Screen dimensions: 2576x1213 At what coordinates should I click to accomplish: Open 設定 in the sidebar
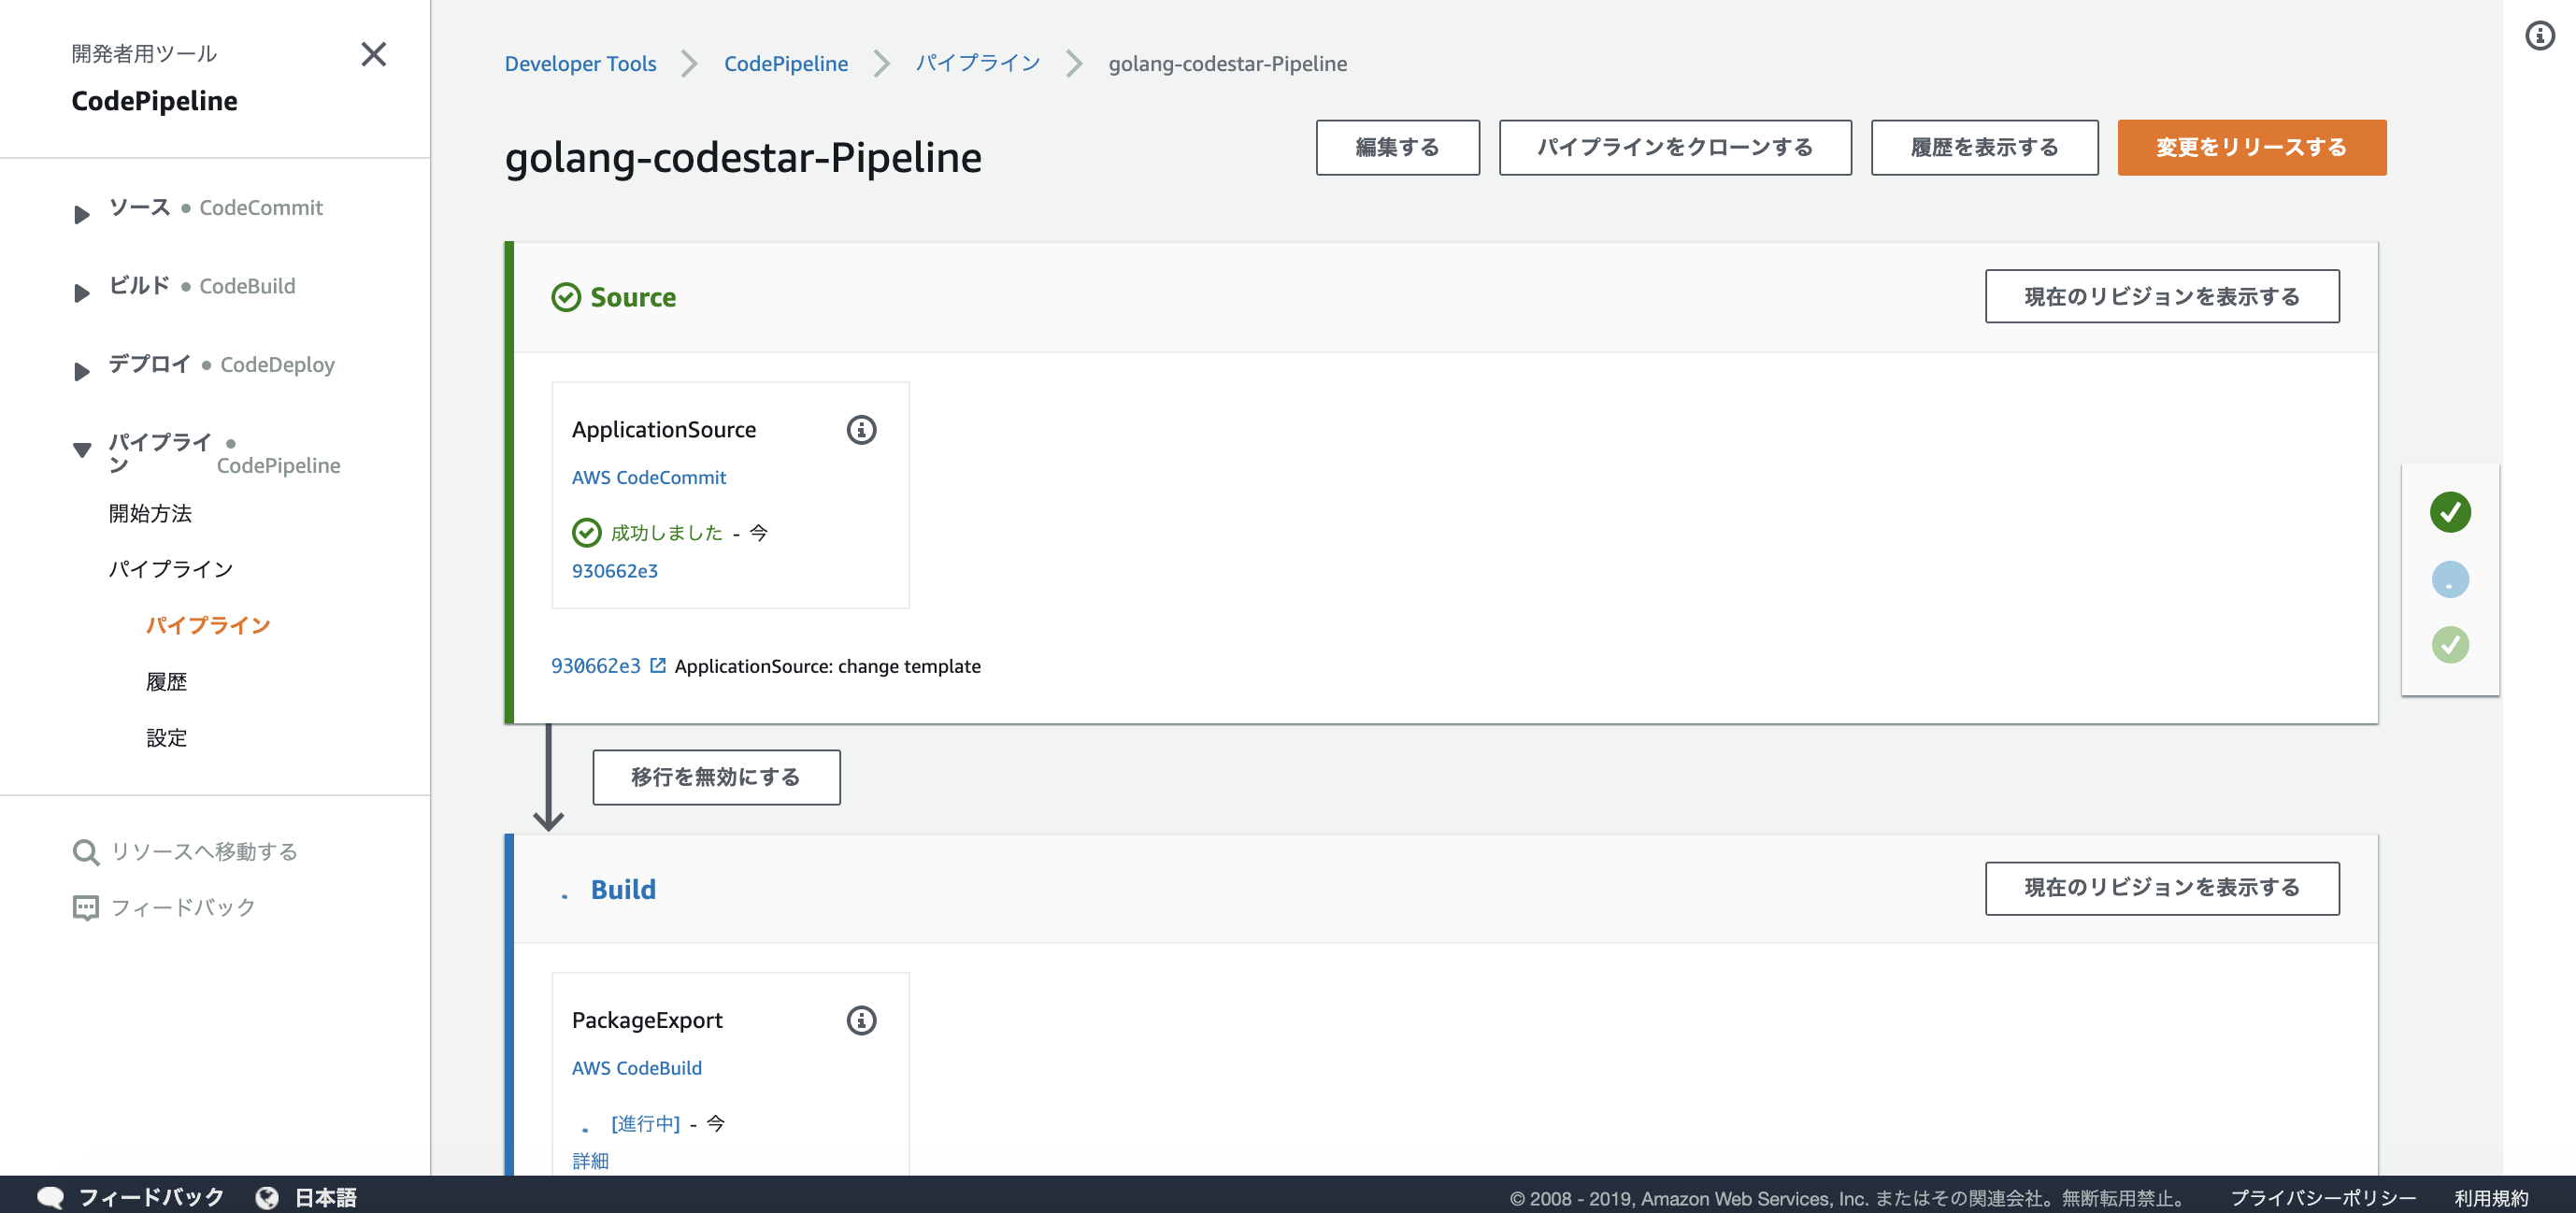tap(166, 737)
